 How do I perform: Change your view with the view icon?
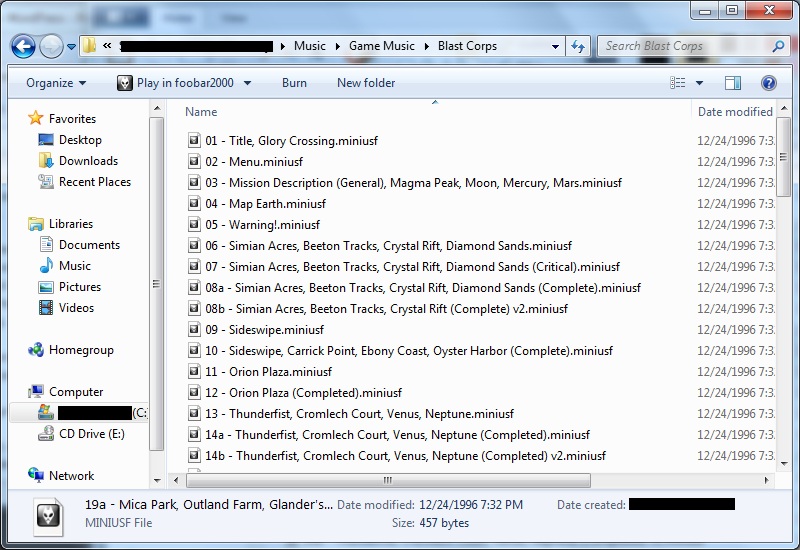tap(678, 83)
